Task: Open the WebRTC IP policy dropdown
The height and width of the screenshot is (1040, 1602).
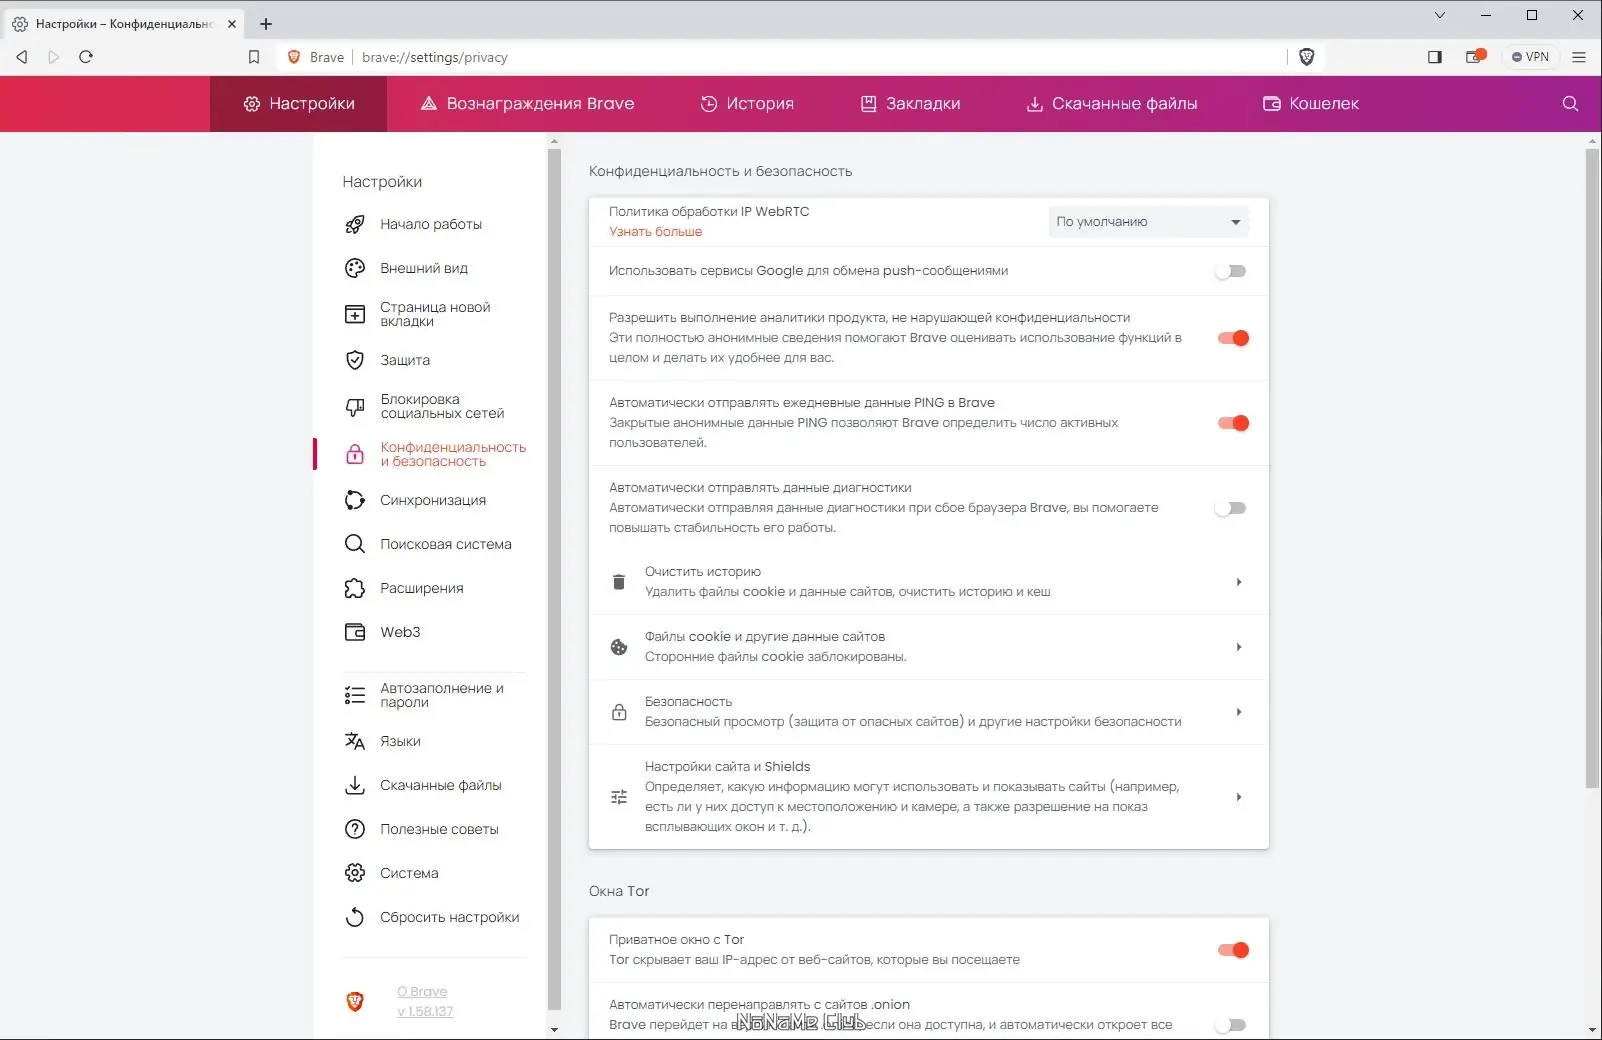Action: click(1148, 221)
